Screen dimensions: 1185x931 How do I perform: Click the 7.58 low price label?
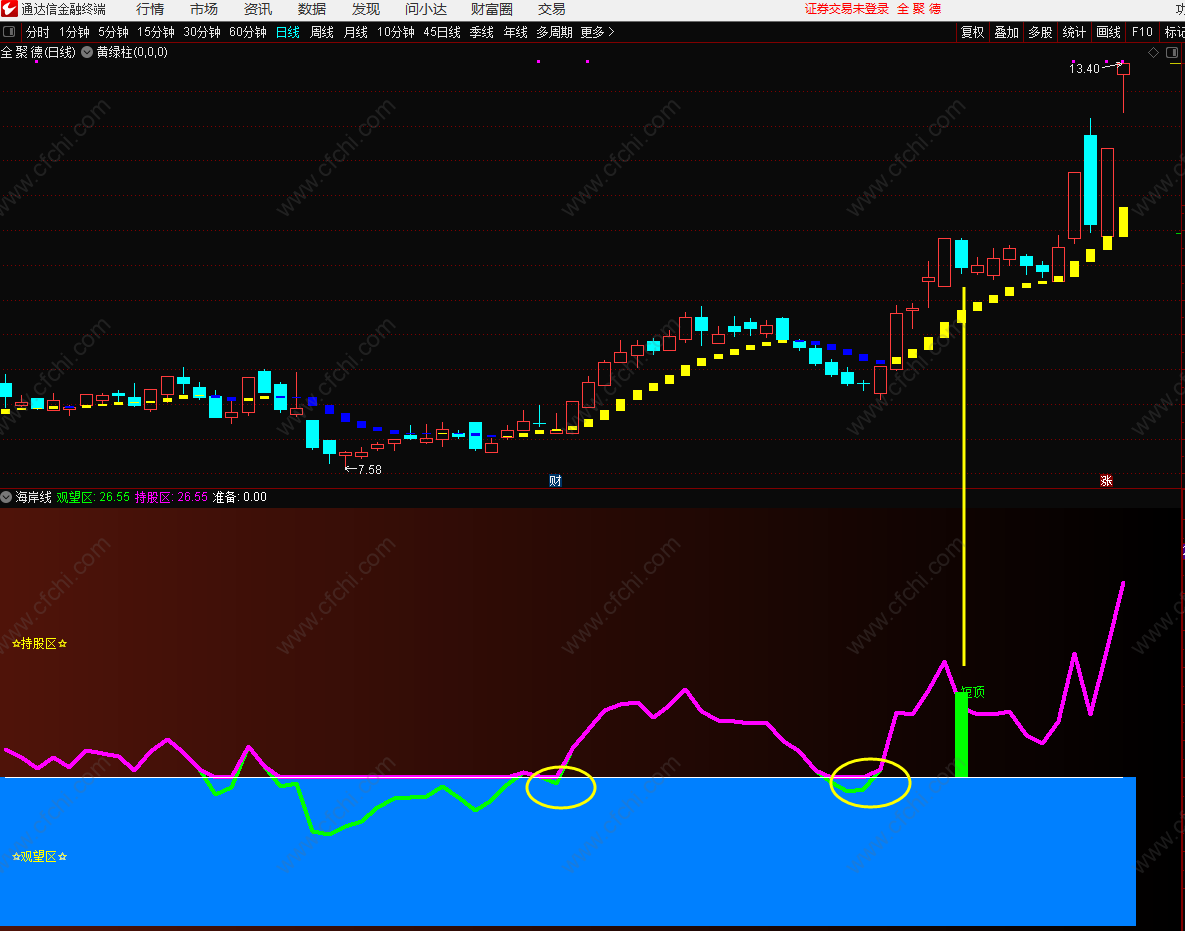[370, 469]
